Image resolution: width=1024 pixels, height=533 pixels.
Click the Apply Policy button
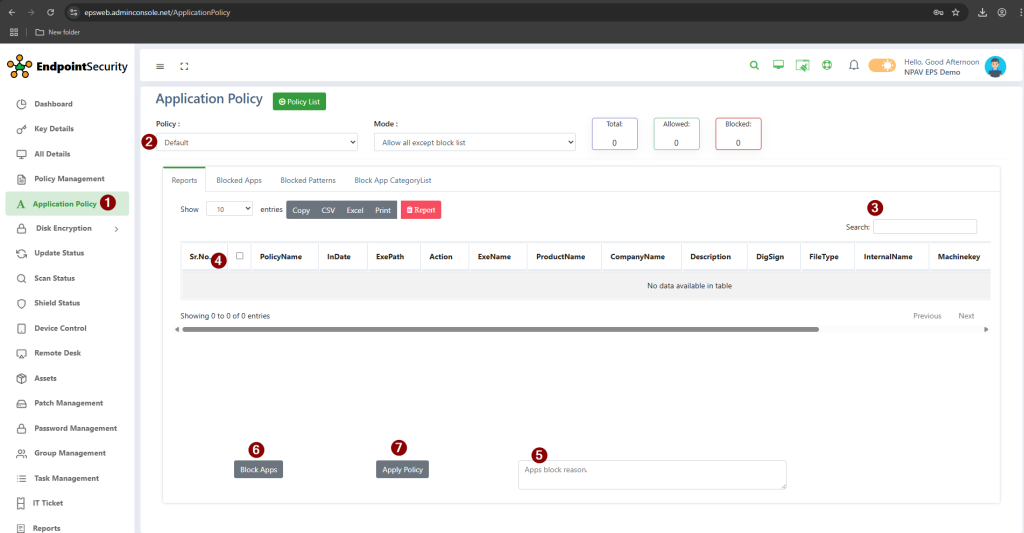point(403,469)
